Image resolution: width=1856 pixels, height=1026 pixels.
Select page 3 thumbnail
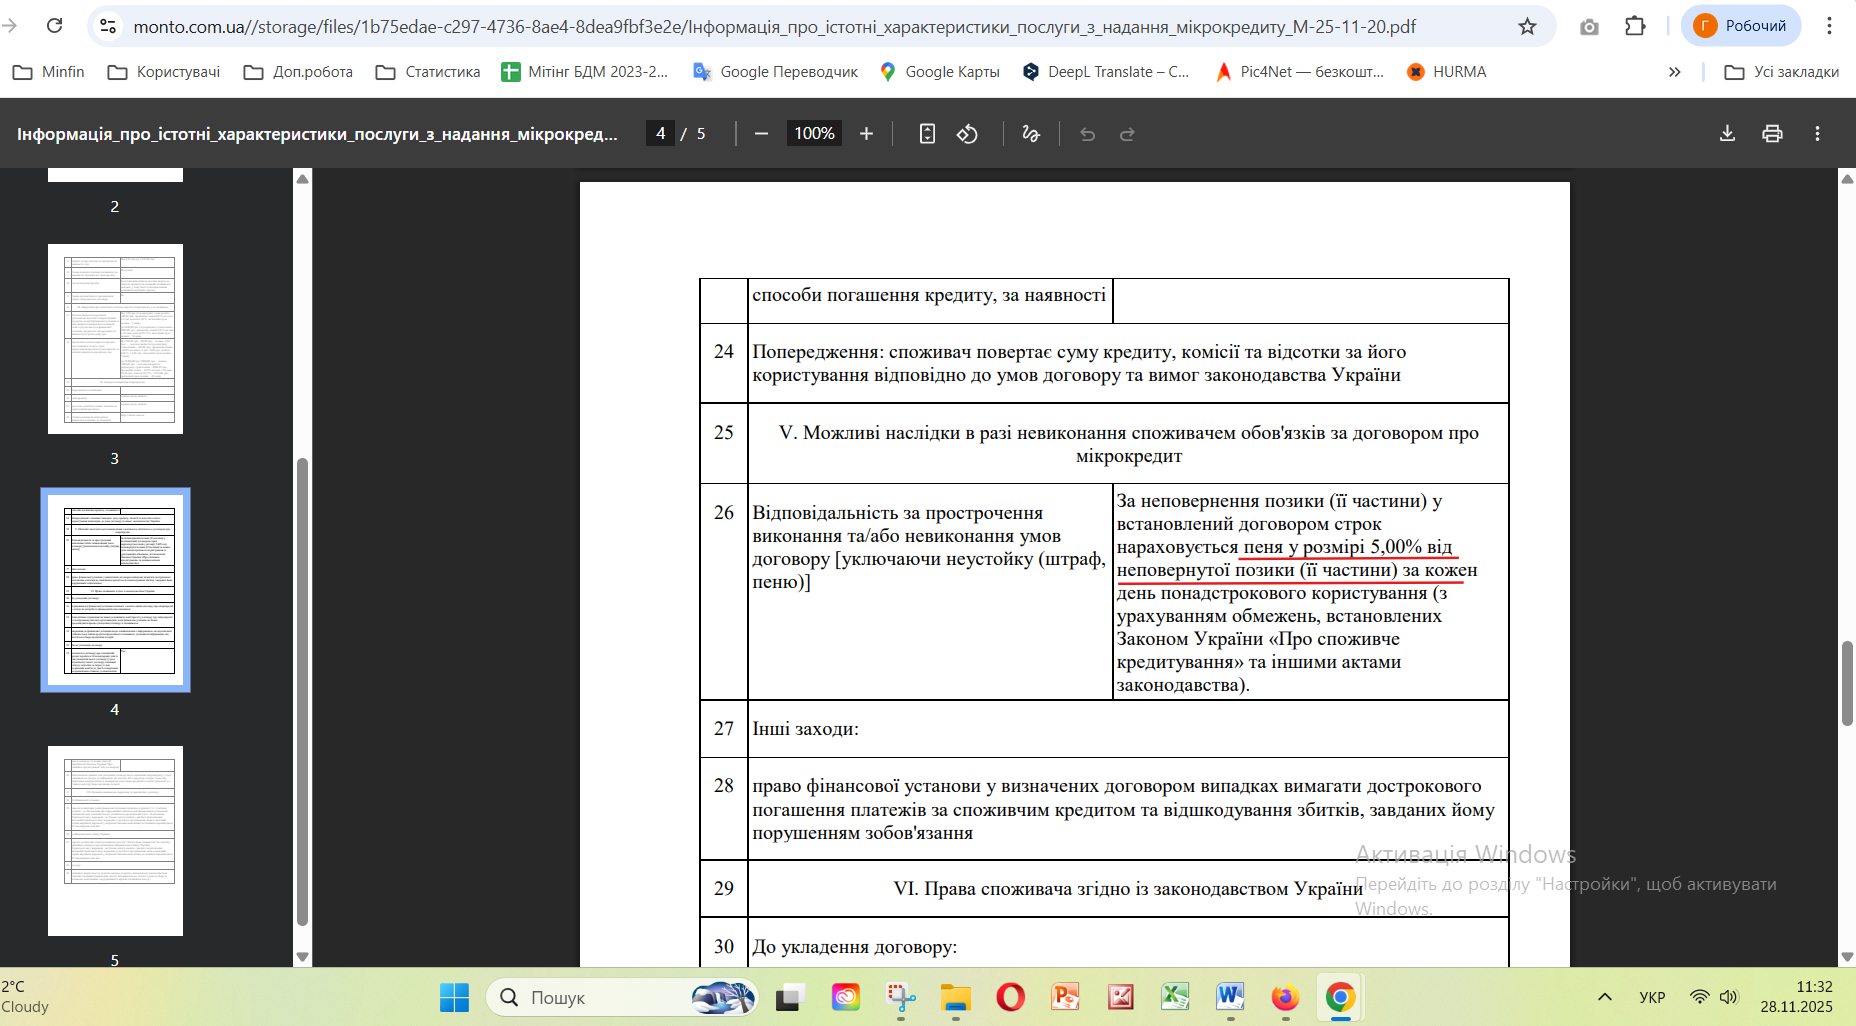point(115,339)
